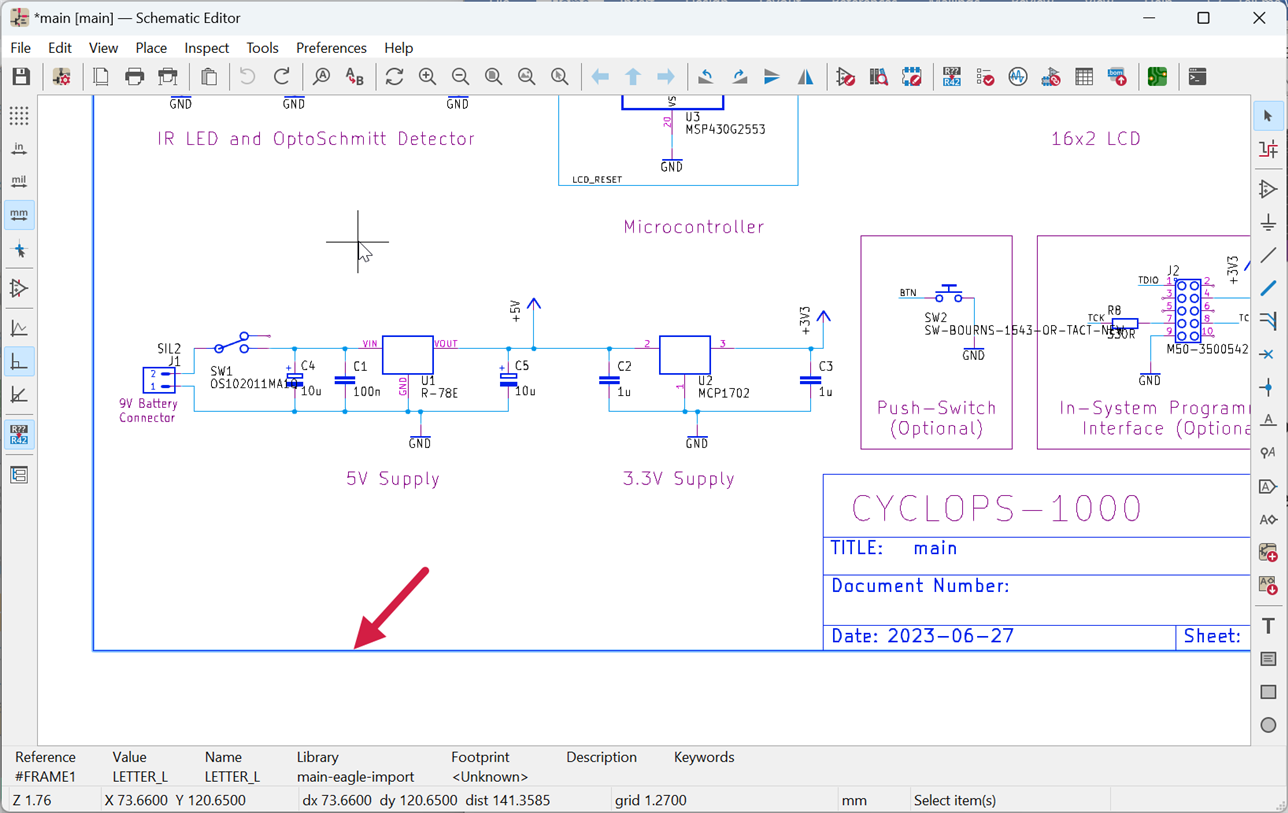The width and height of the screenshot is (1288, 813).
Task: Rotate selection counterclockwise
Action: pos(706,77)
